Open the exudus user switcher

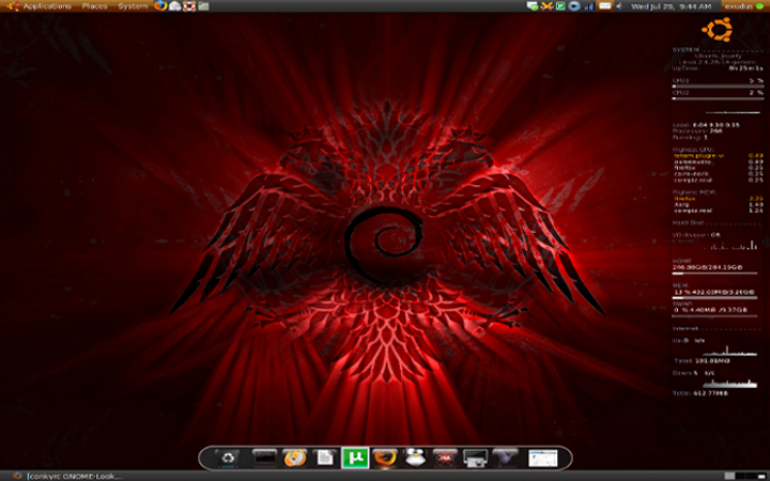click(744, 6)
